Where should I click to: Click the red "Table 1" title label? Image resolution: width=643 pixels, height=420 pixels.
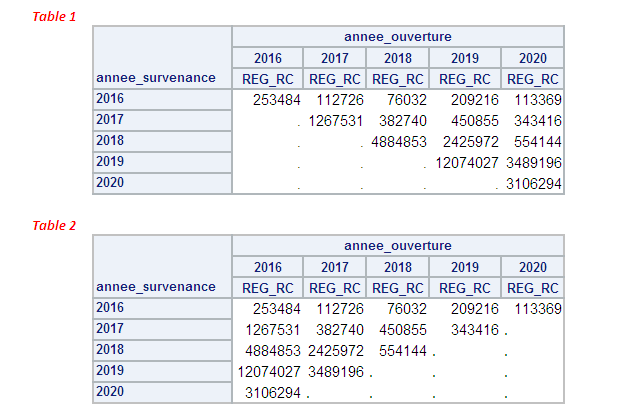tap(55, 17)
